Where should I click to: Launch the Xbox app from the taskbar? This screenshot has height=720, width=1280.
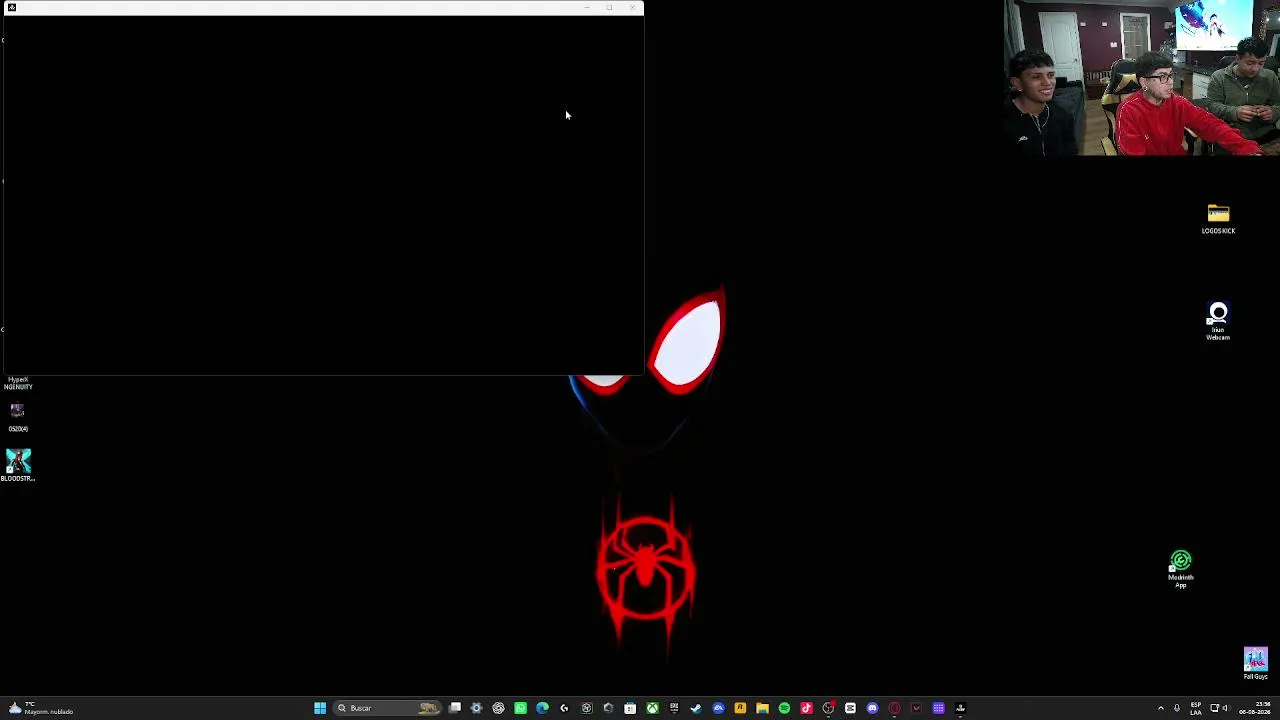point(652,708)
